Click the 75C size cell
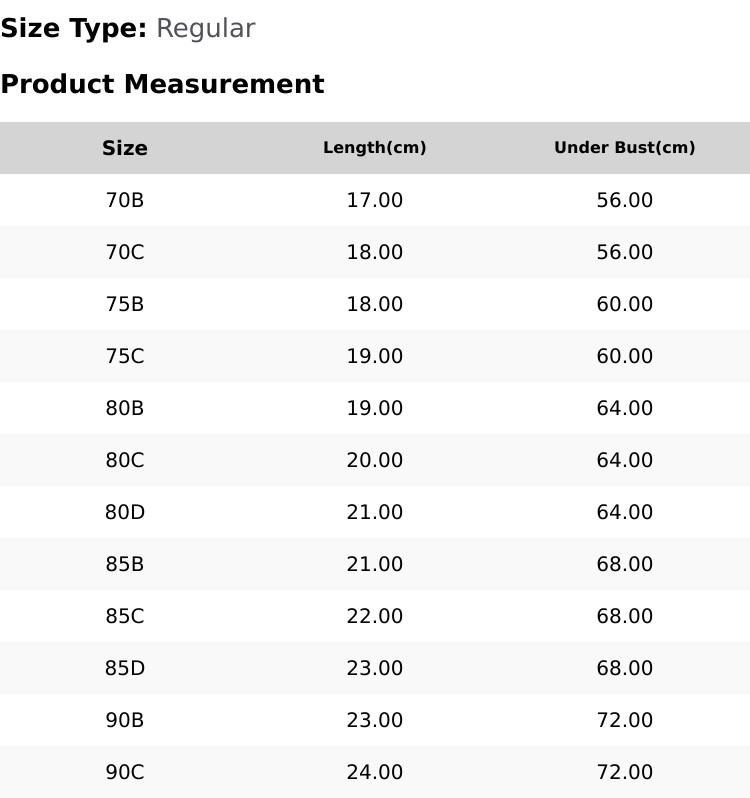Screen dimensions: 750x798 [125, 356]
